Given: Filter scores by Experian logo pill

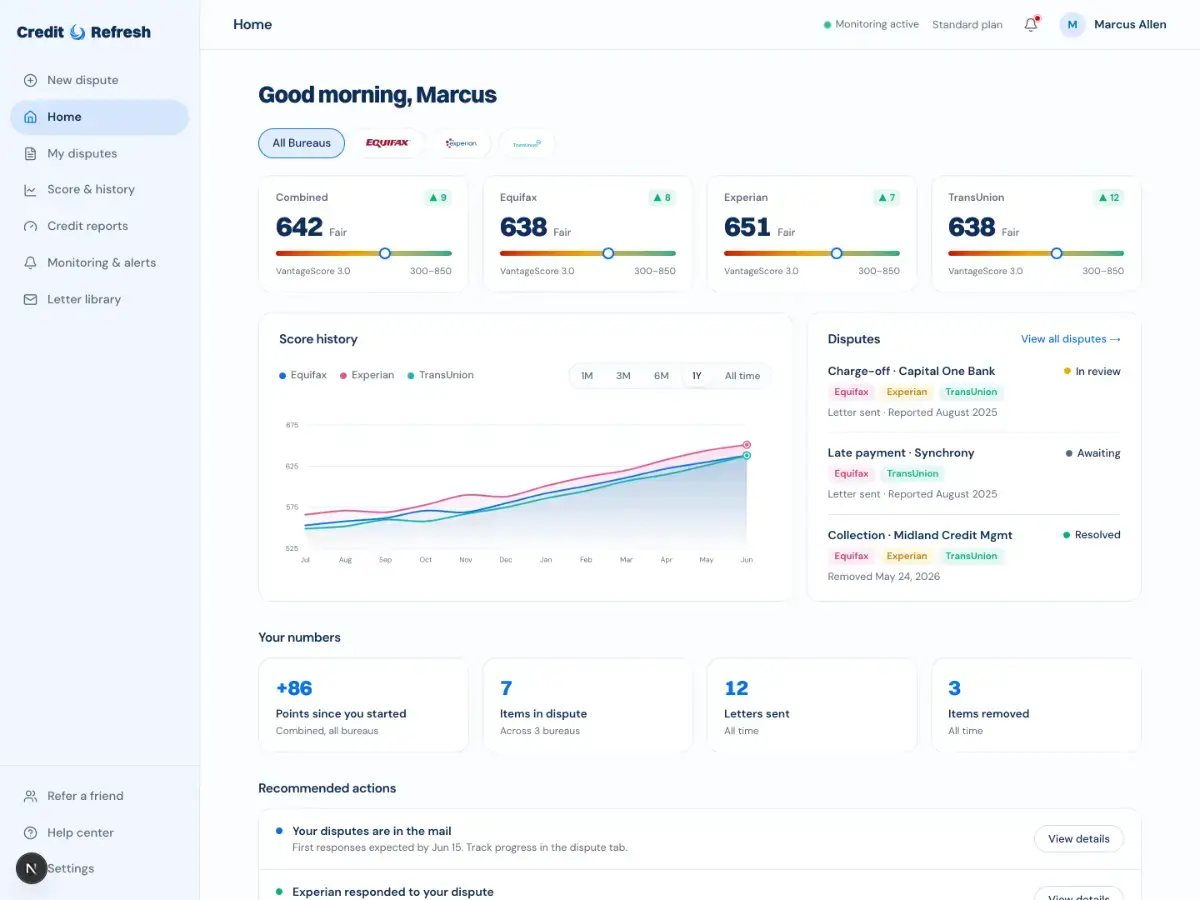Looking at the screenshot, I should coord(461,143).
